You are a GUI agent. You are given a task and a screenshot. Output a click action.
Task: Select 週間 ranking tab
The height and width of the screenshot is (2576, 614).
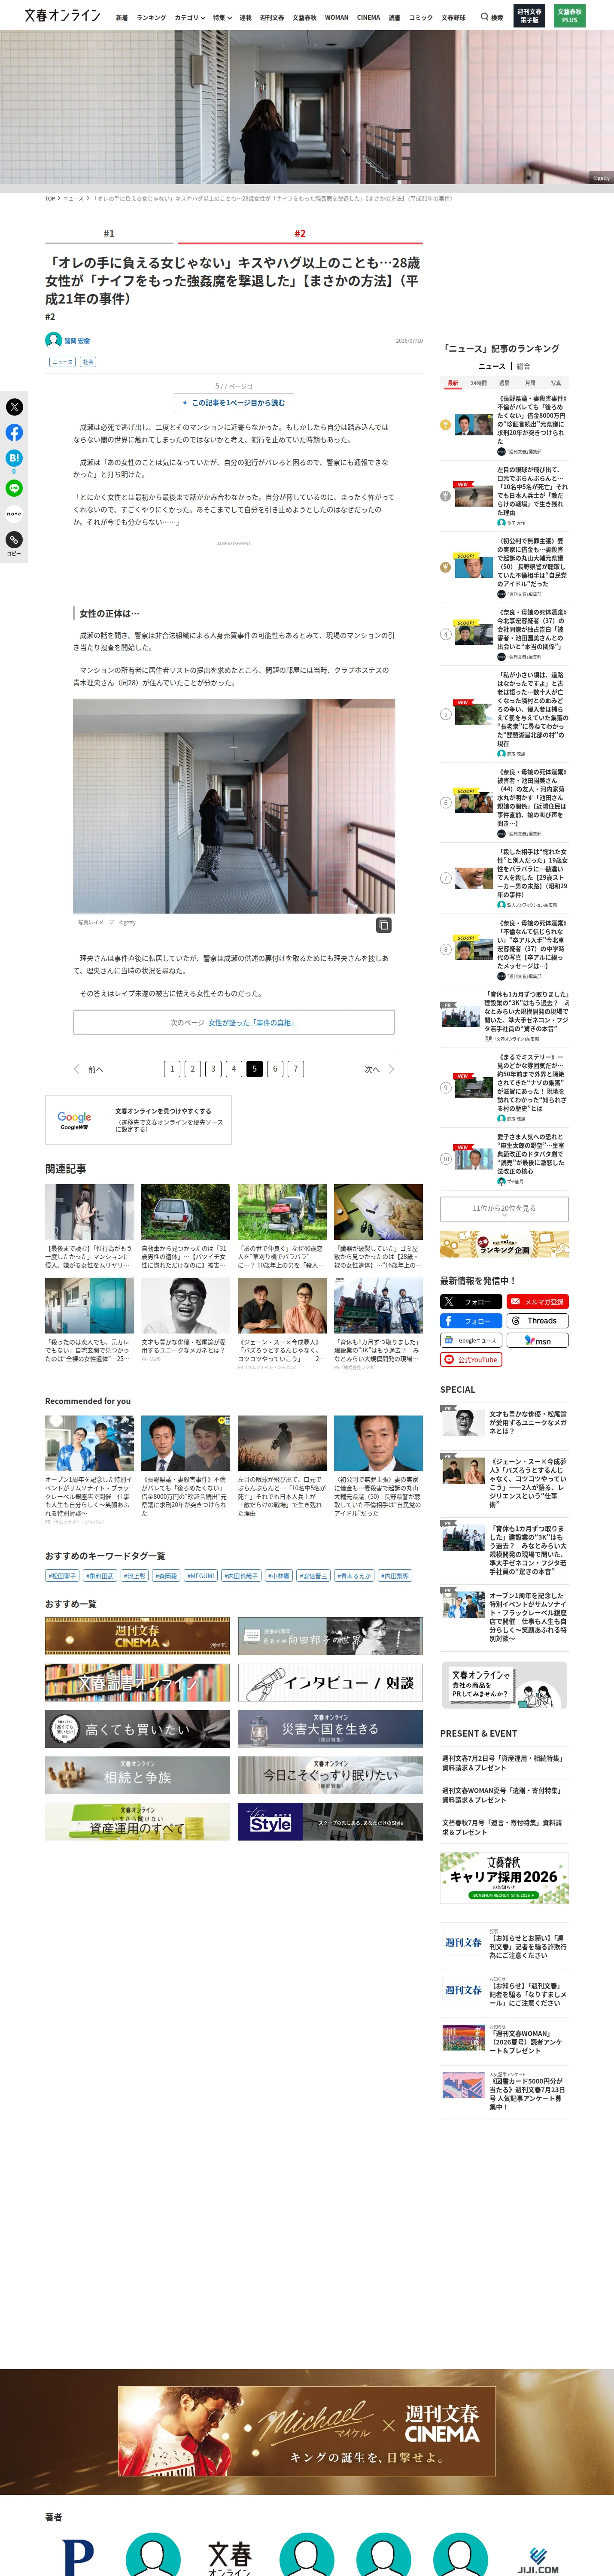click(504, 383)
